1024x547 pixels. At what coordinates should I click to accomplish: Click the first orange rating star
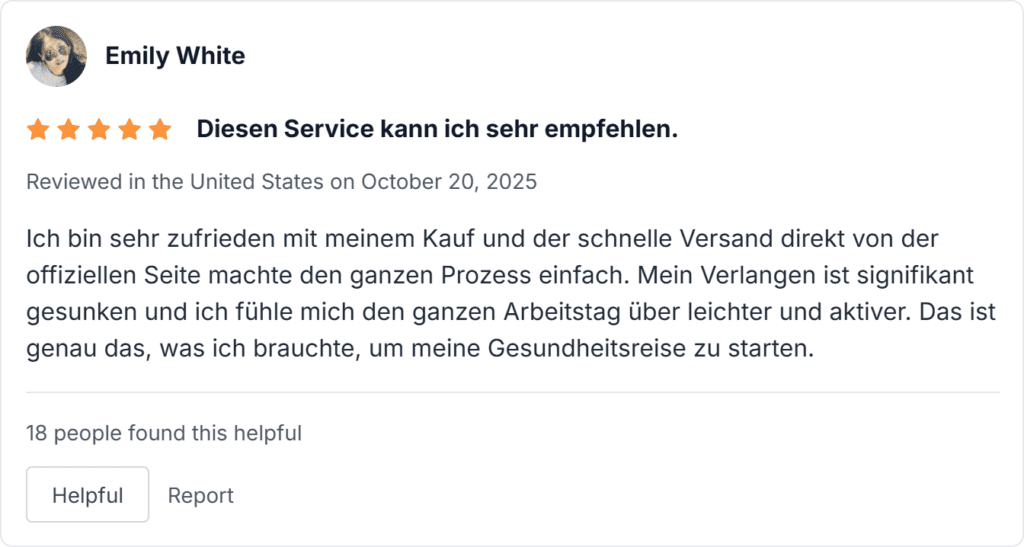tap(38, 130)
